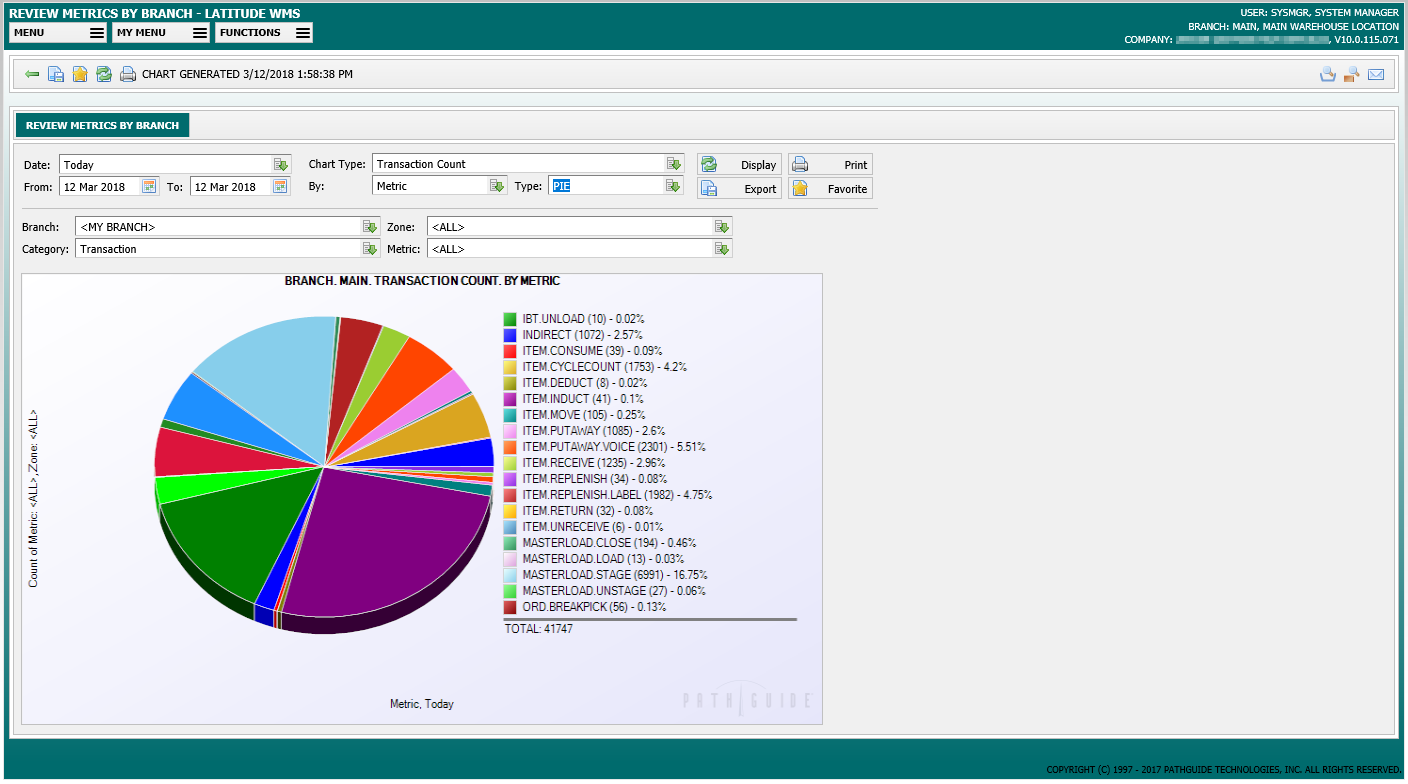Open the FUNCTIONS menu

[x=264, y=33]
